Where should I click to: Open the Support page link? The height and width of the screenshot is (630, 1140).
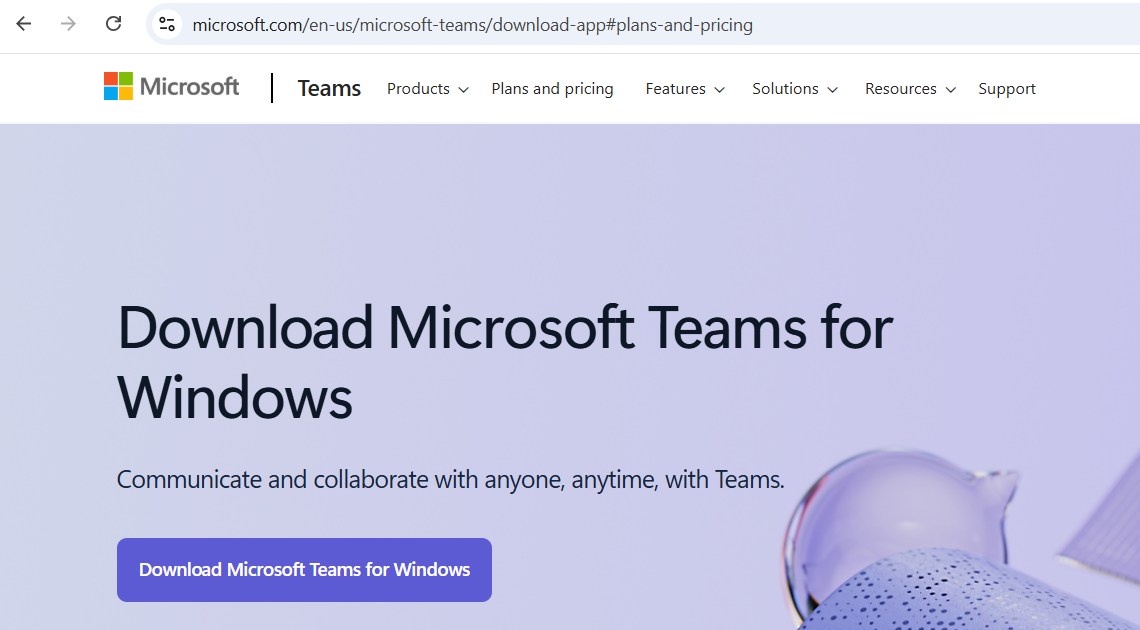pyautogui.click(x=1006, y=89)
